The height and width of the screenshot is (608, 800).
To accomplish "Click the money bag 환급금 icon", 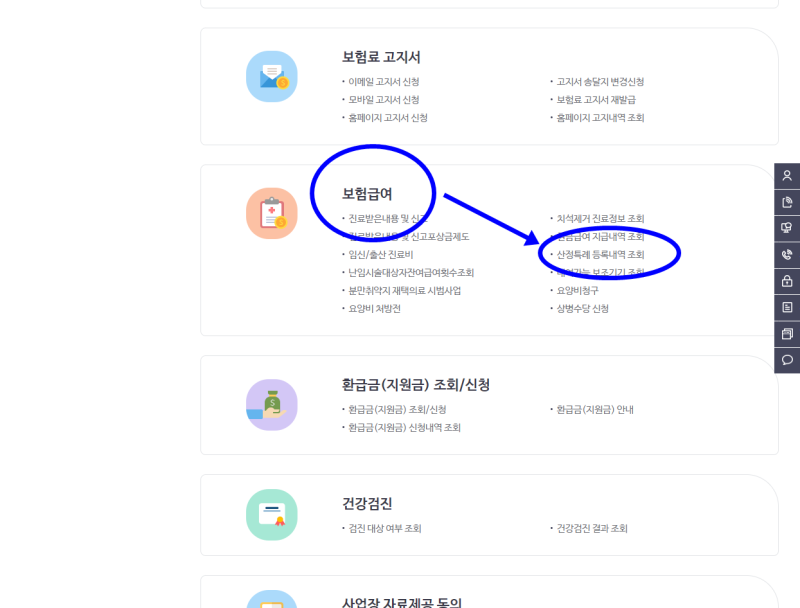I will click(272, 404).
